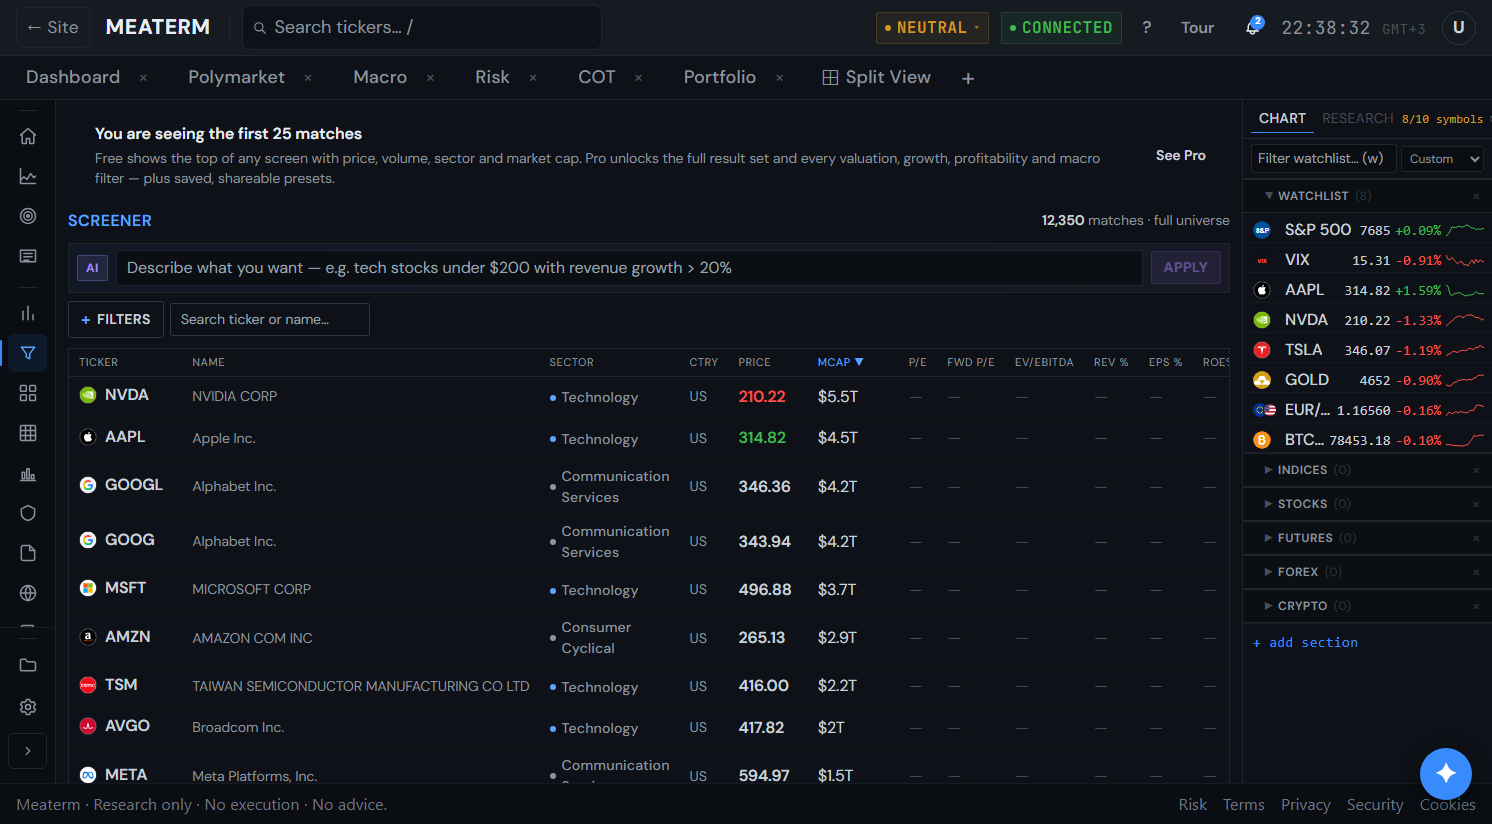Open the home icon in sidebar
This screenshot has width=1492, height=824.
[28, 136]
